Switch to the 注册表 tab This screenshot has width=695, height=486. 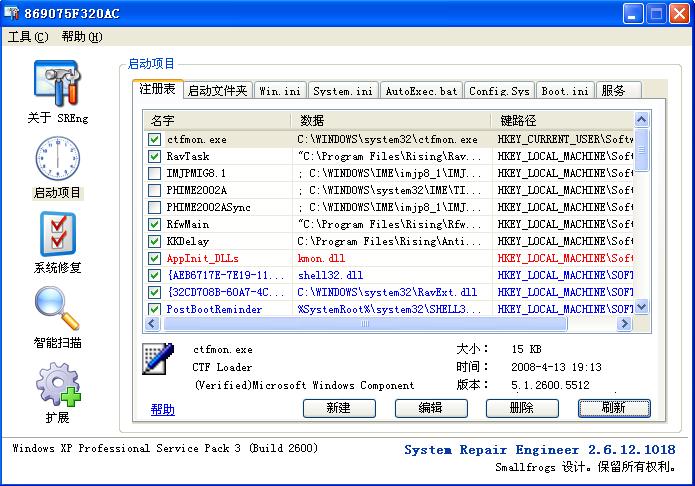[157, 89]
